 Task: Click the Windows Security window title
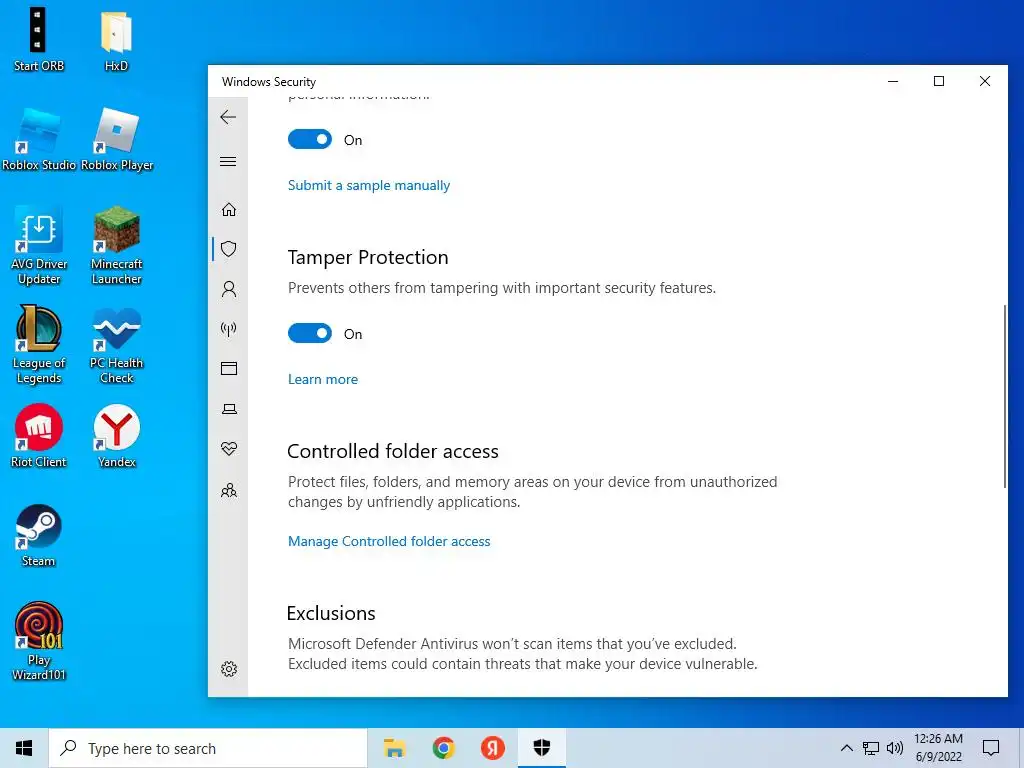[268, 82]
